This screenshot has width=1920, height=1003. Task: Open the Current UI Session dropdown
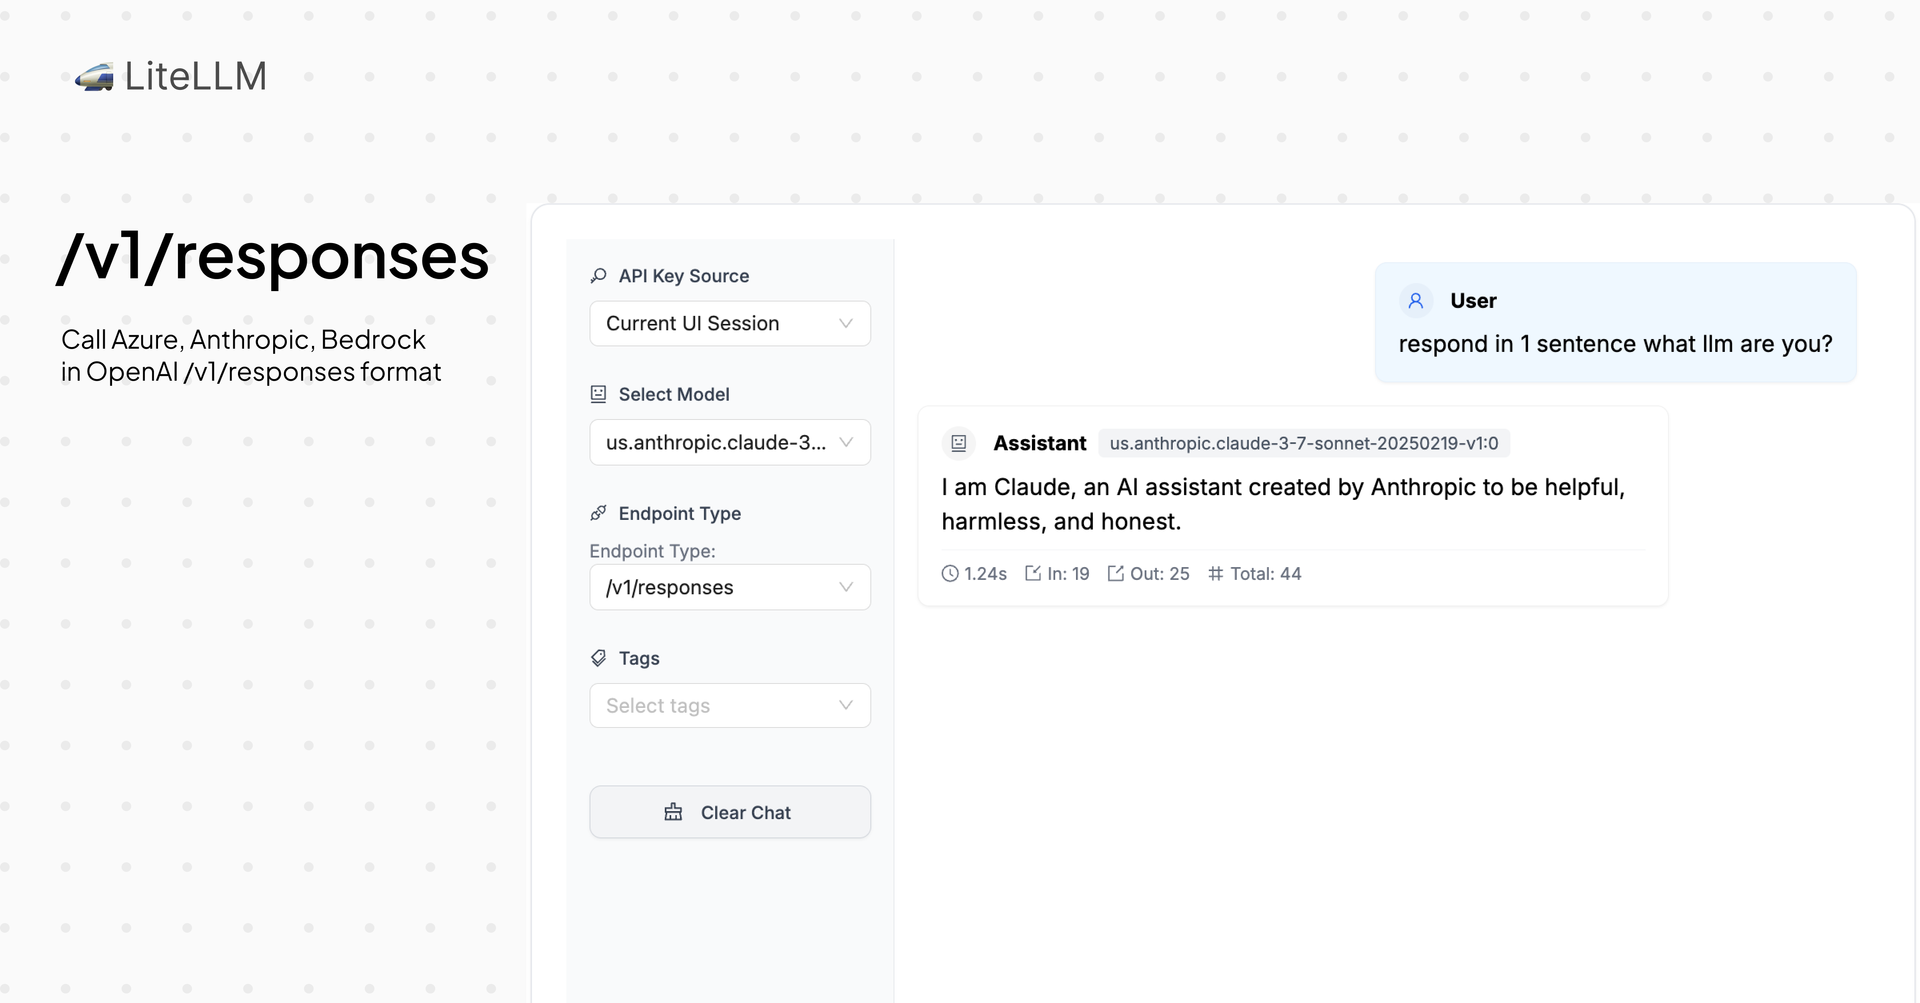point(730,324)
